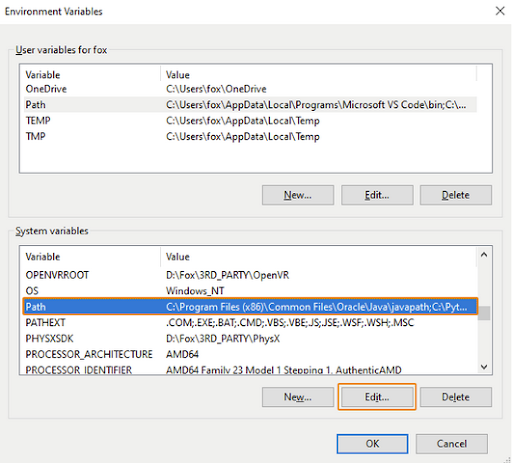Select the TMP user variable
Image resolution: width=512 pixels, height=463 pixels.
coord(250,136)
